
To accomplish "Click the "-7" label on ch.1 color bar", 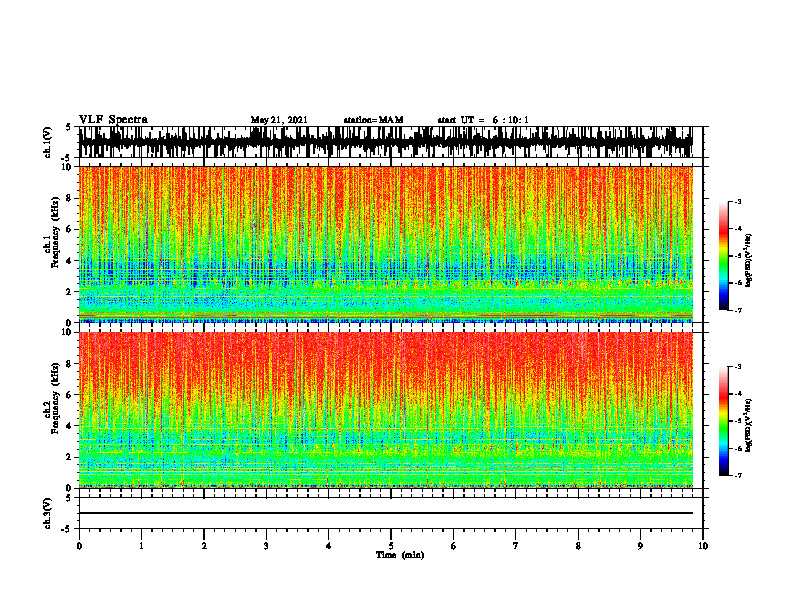I will 738,310.
